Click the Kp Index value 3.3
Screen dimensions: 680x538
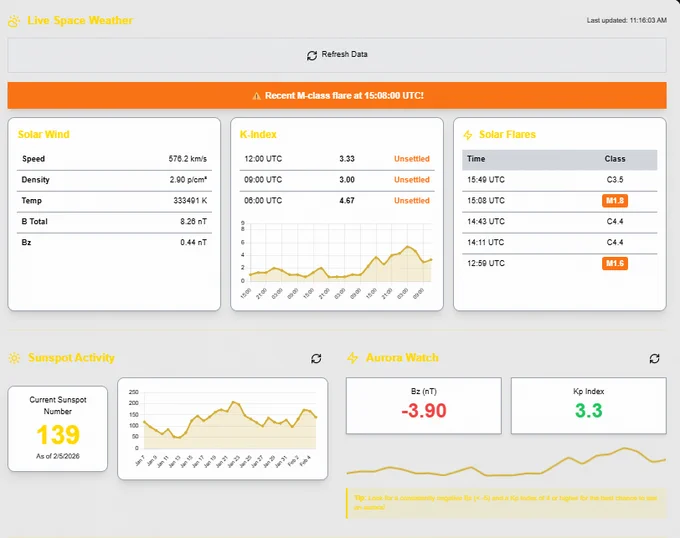point(588,411)
